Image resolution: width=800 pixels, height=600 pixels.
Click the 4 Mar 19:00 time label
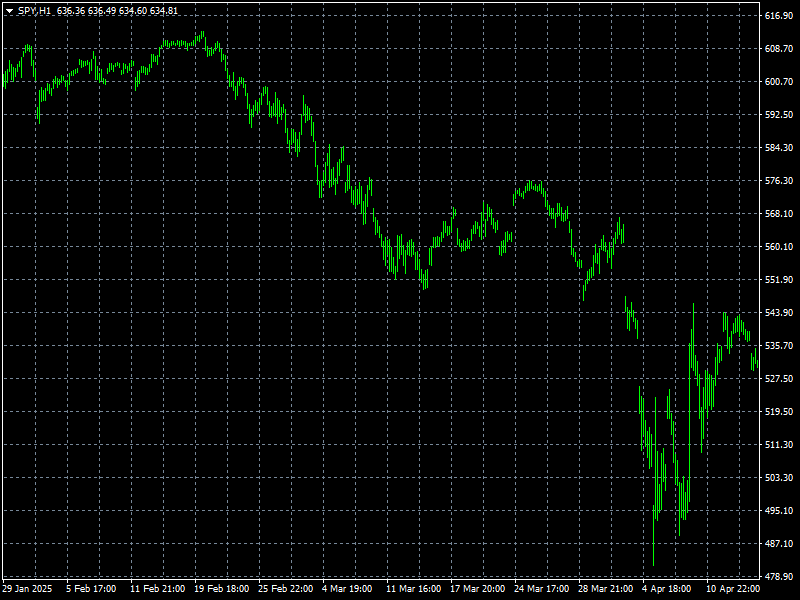point(347,589)
